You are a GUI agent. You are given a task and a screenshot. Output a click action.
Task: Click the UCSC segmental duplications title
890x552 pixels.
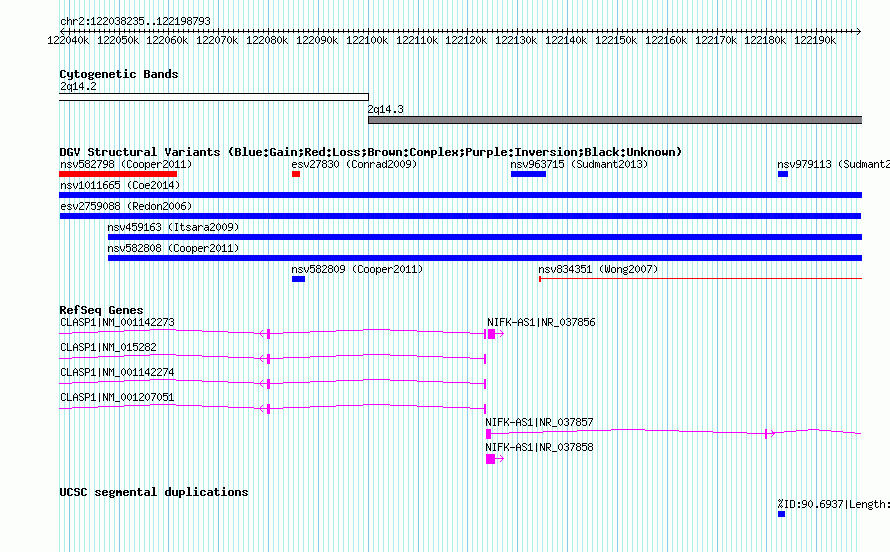[154, 492]
